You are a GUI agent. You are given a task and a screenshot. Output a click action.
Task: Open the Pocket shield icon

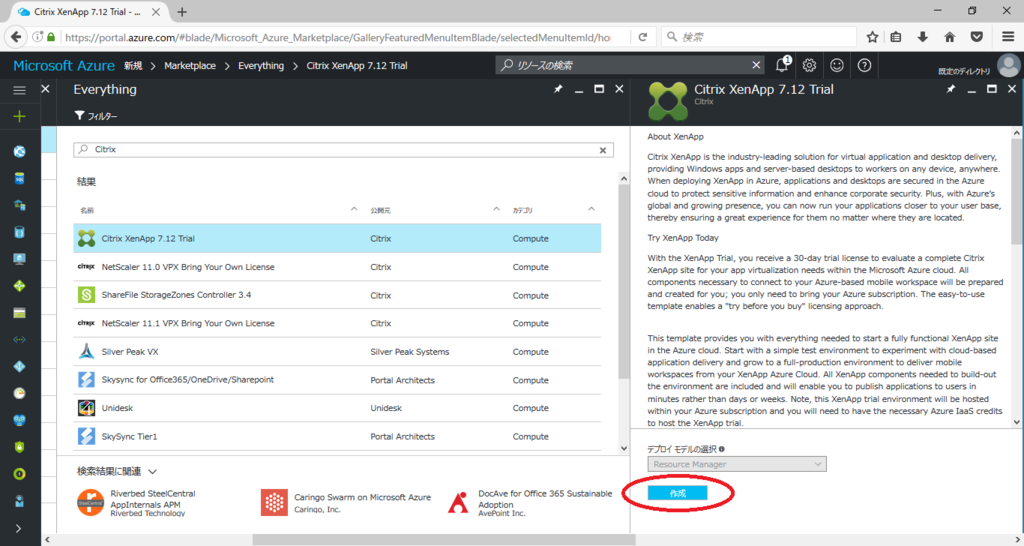click(x=977, y=37)
